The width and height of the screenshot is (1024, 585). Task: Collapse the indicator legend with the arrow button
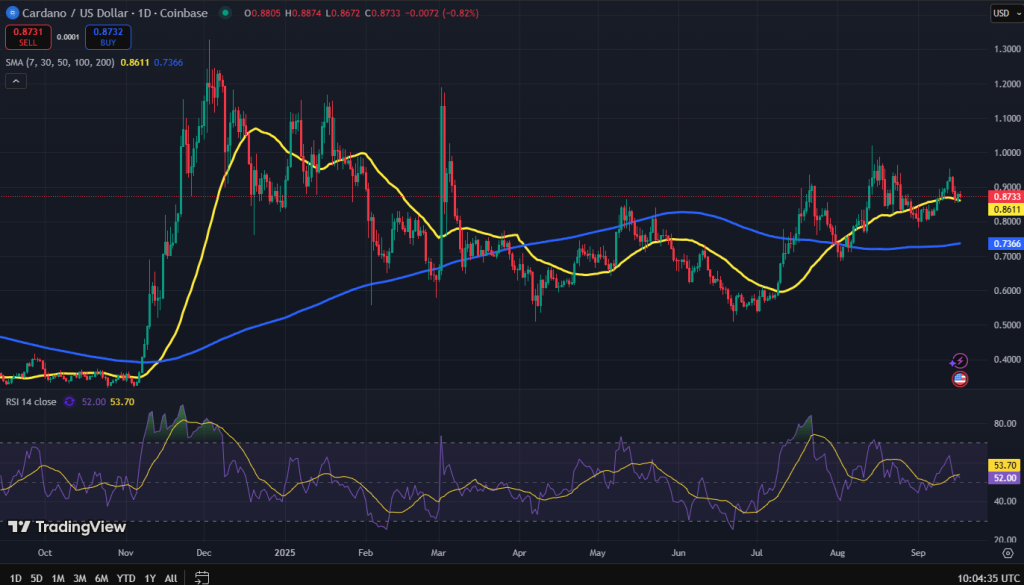(15, 80)
